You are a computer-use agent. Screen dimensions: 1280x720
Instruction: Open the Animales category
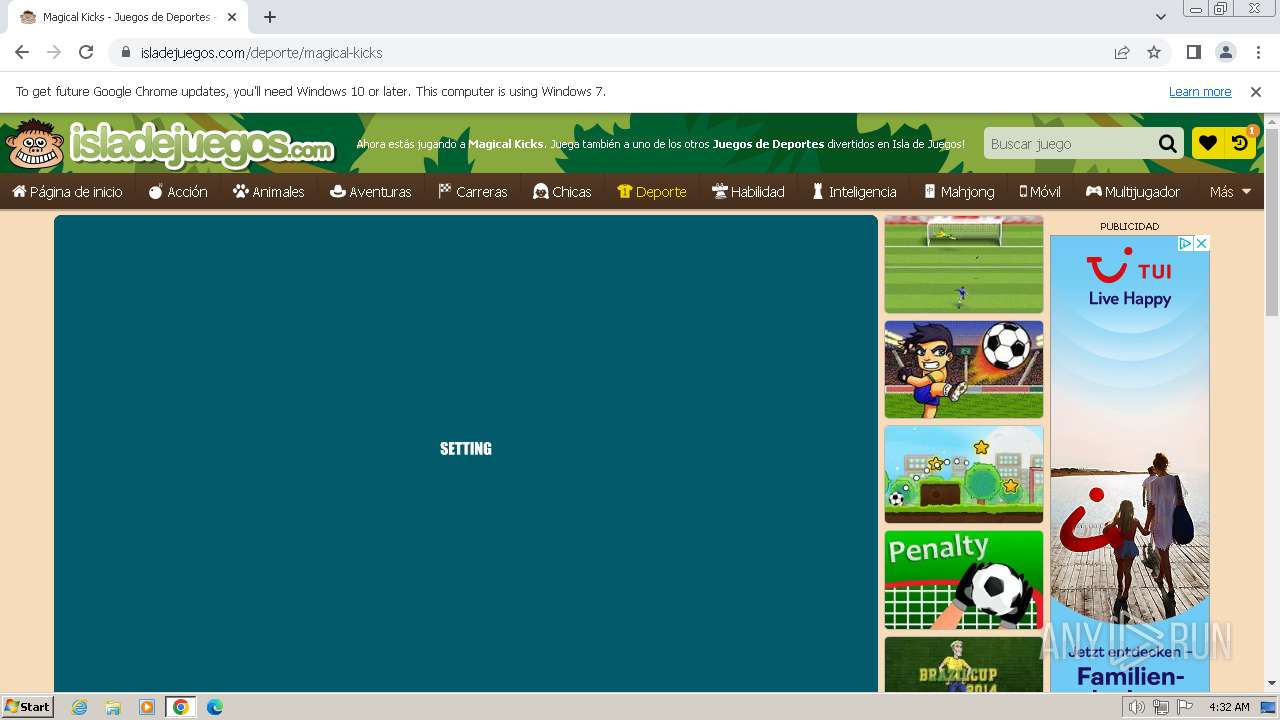point(268,192)
